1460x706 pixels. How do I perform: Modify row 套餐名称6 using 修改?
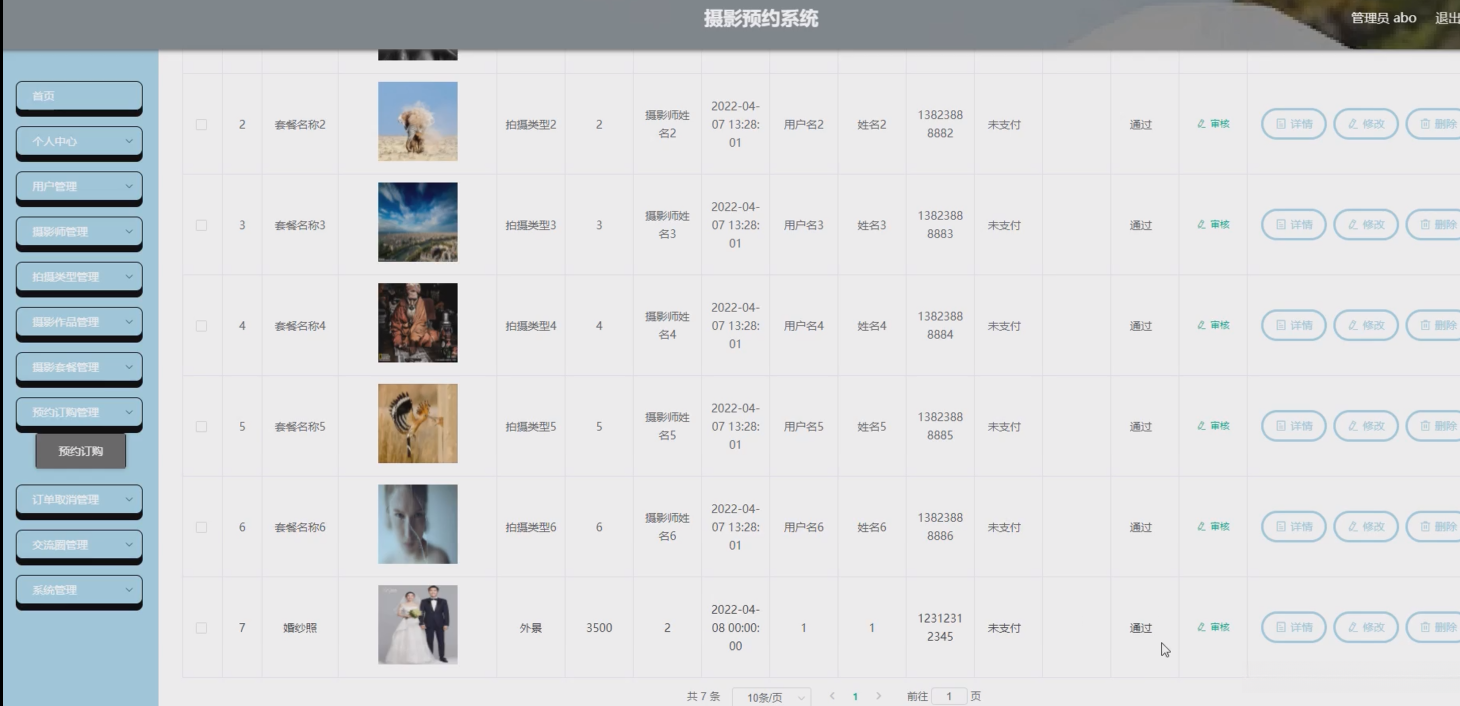point(1366,526)
